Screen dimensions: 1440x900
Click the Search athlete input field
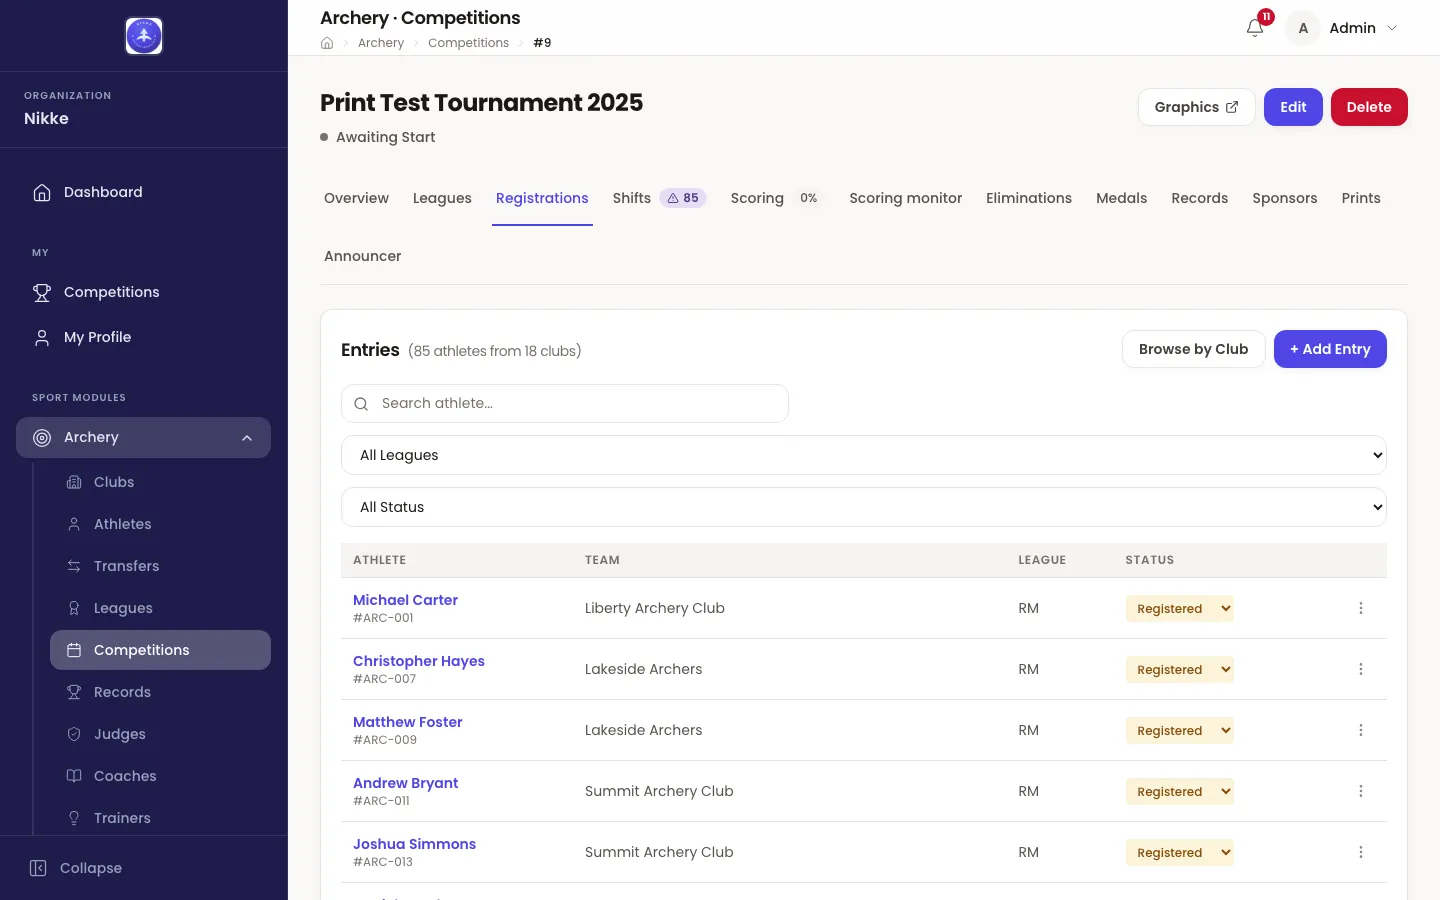click(x=565, y=404)
